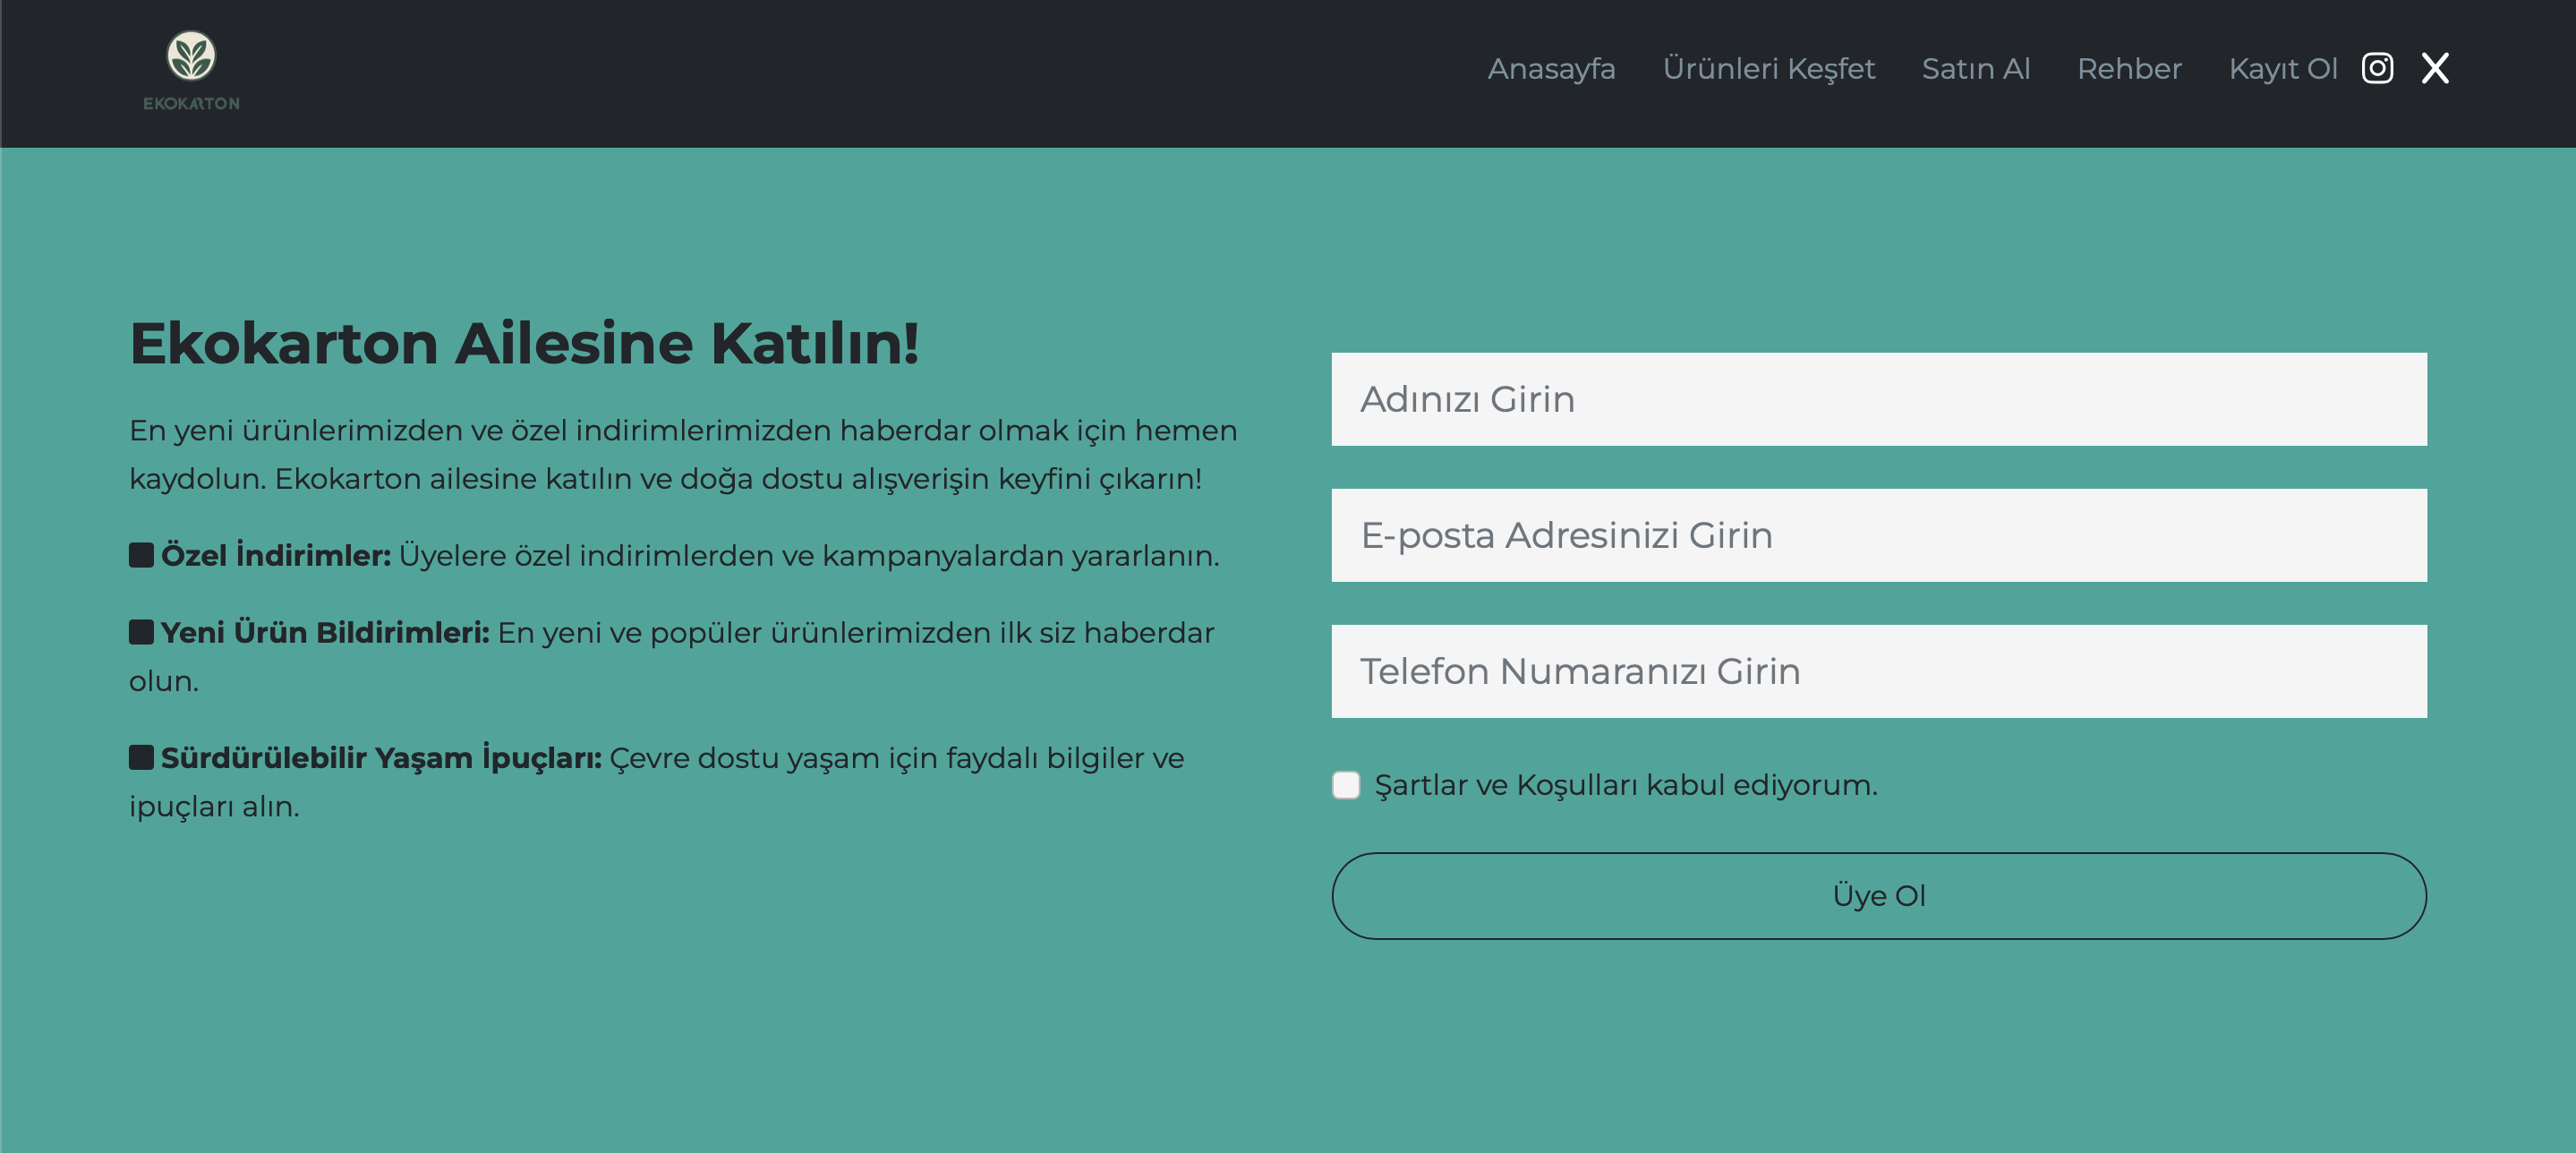2576x1153 pixels.
Task: Check the Şartlar ve Koşulları checkbox
Action: (x=1346, y=785)
